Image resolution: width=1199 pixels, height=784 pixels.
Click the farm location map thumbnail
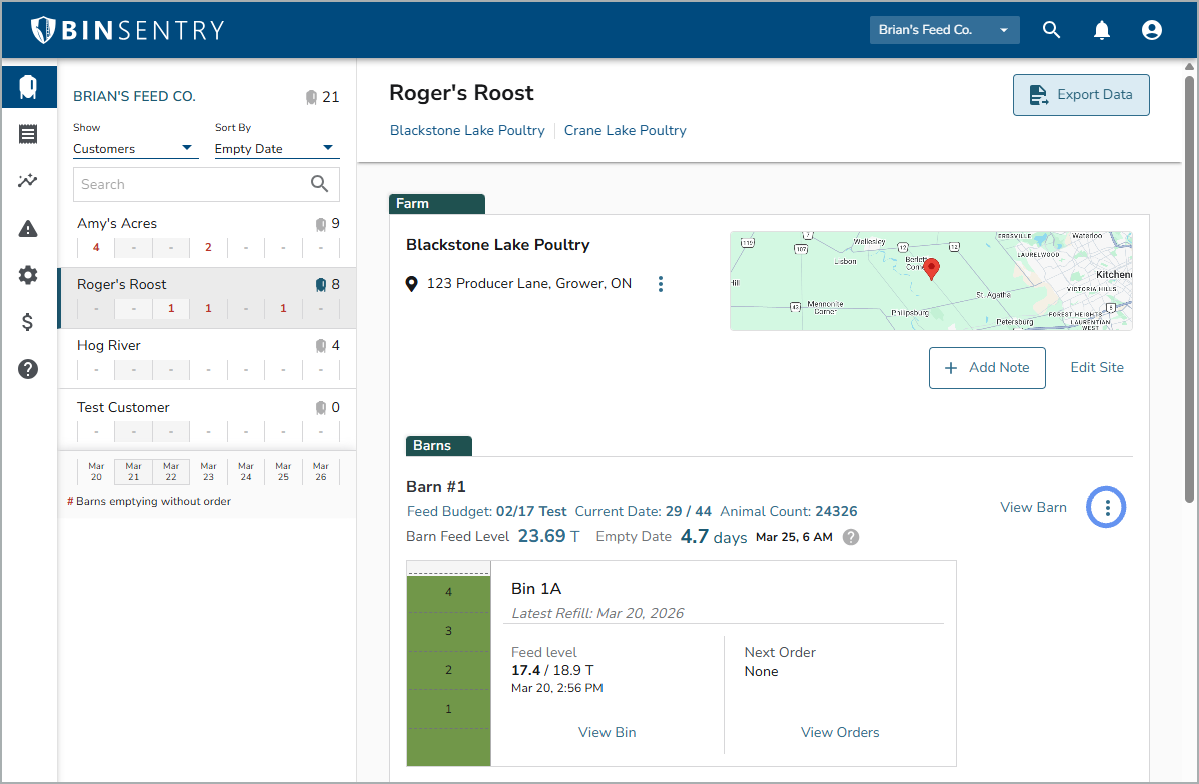pyautogui.click(x=931, y=281)
